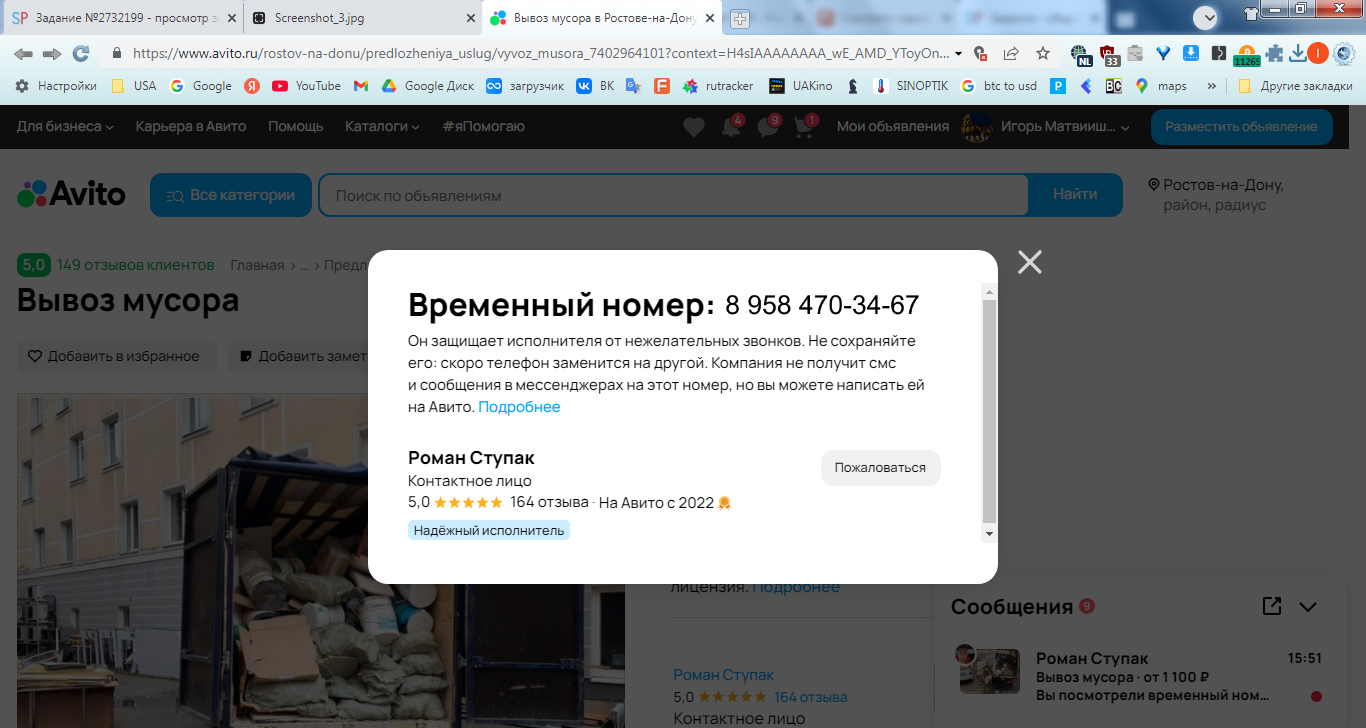Open the Google Translate bookmark icon

pyautogui.click(x=633, y=86)
